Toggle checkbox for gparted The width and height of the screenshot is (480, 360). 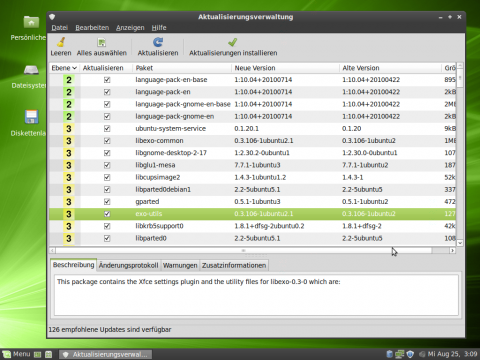(107, 202)
